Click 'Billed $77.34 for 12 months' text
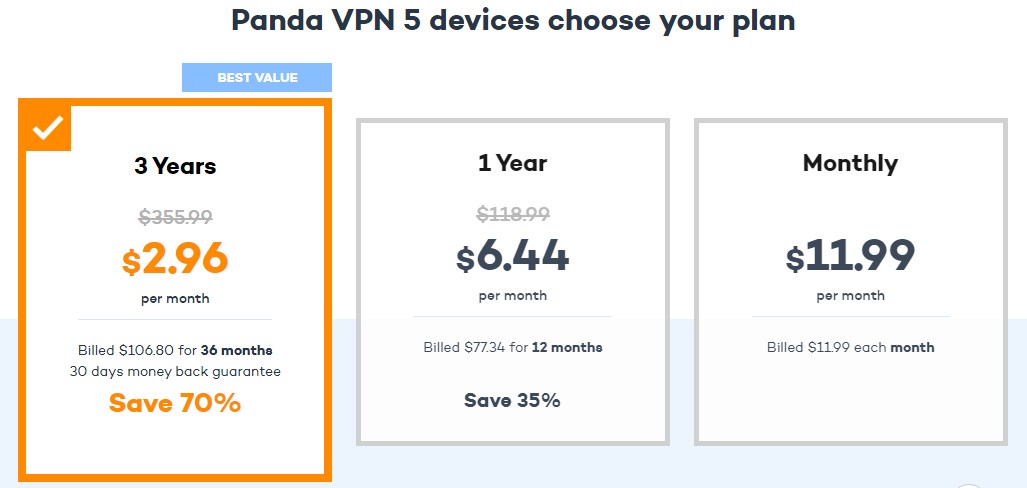Screen dimensions: 1027x488 (512, 347)
